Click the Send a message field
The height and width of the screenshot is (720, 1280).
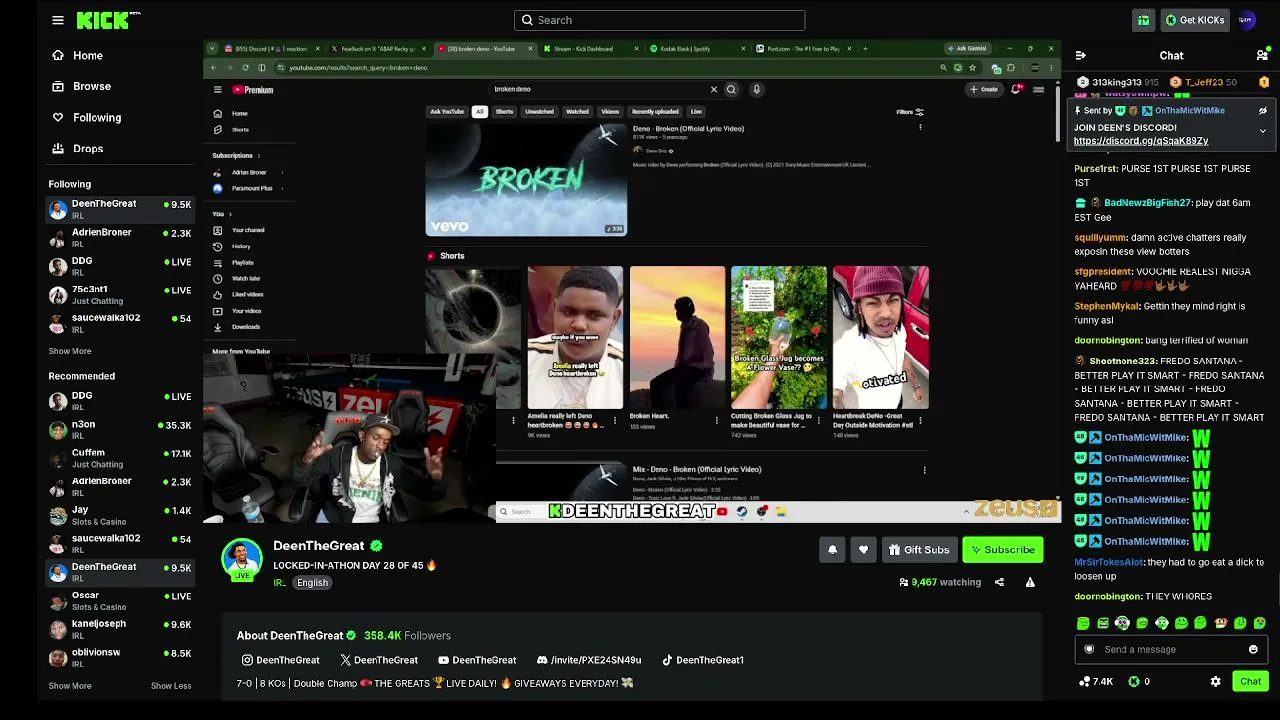point(1171,650)
